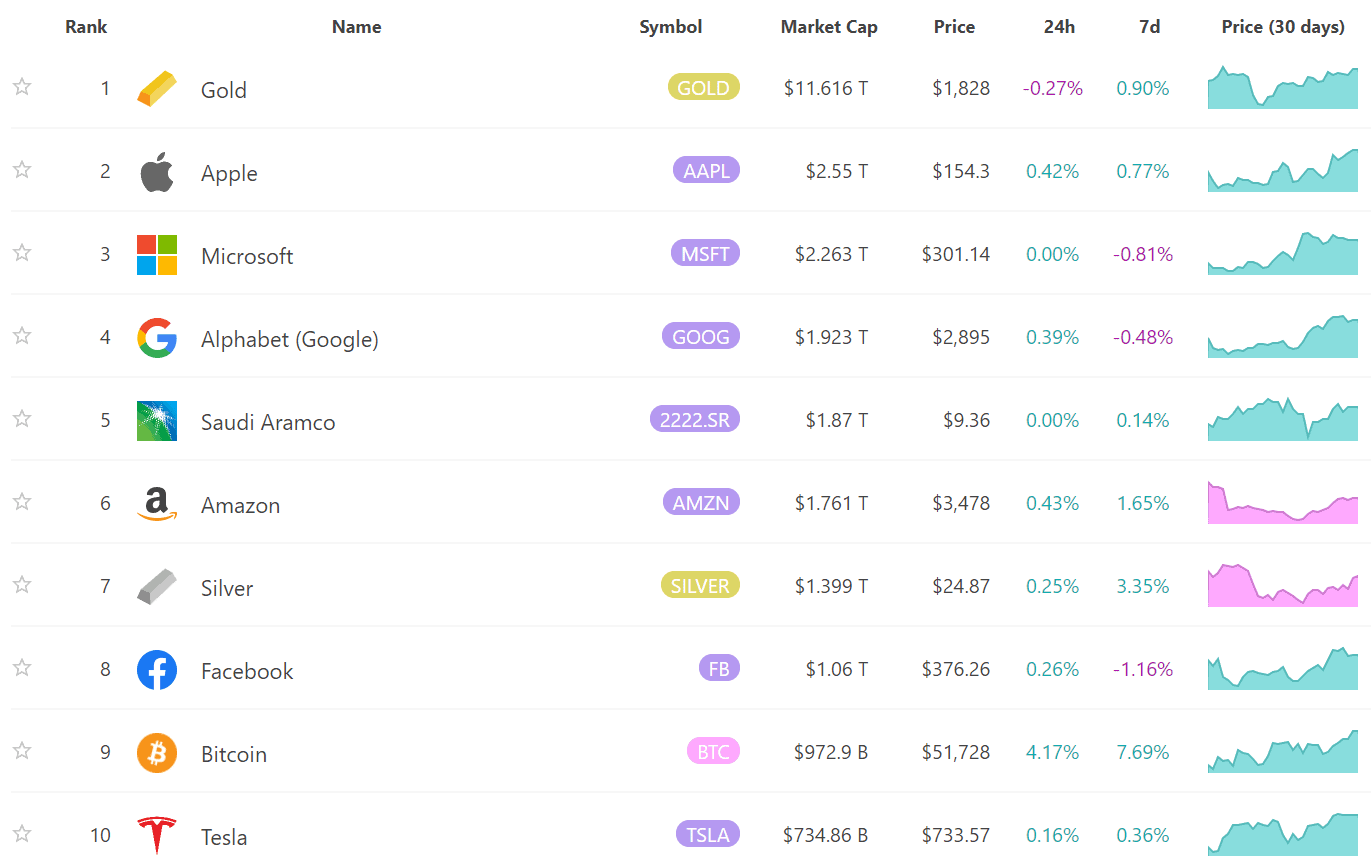
Task: Open the Apple company link
Action: pyautogui.click(x=229, y=173)
